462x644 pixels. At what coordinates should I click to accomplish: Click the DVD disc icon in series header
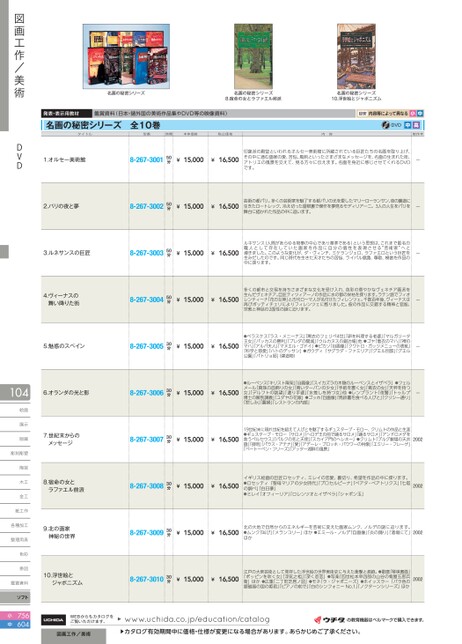385,125
